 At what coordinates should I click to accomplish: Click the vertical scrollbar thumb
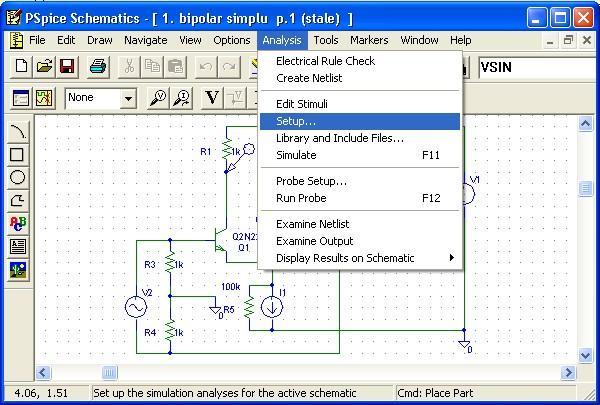585,189
